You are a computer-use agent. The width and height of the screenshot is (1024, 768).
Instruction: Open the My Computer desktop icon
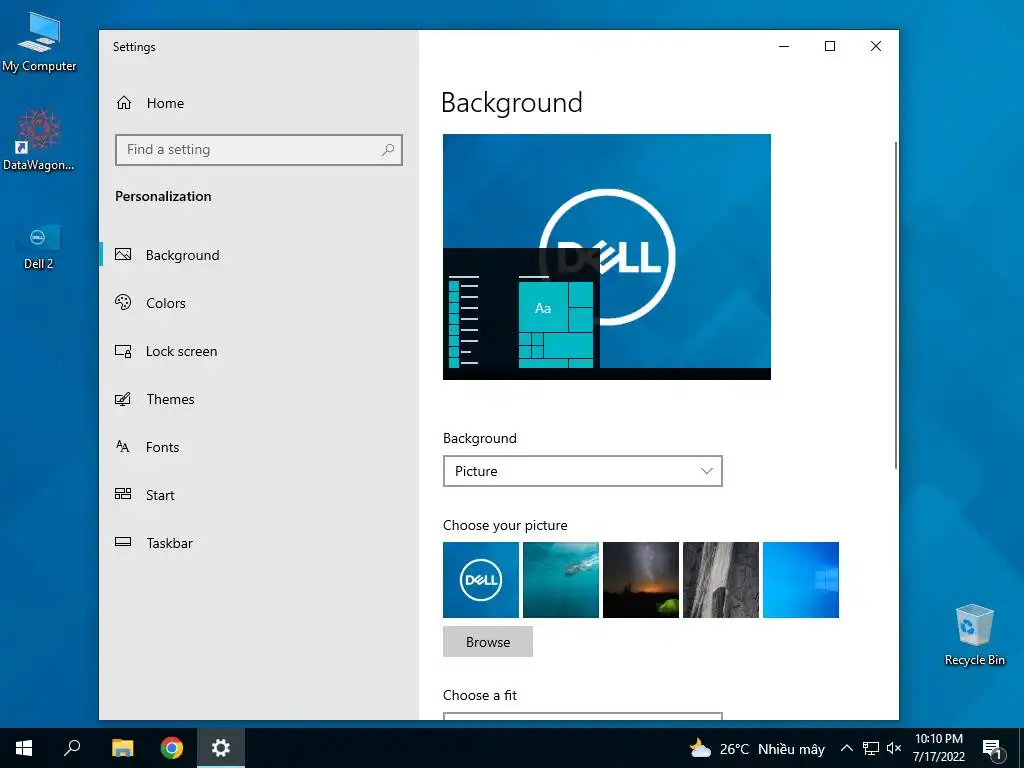click(x=39, y=40)
